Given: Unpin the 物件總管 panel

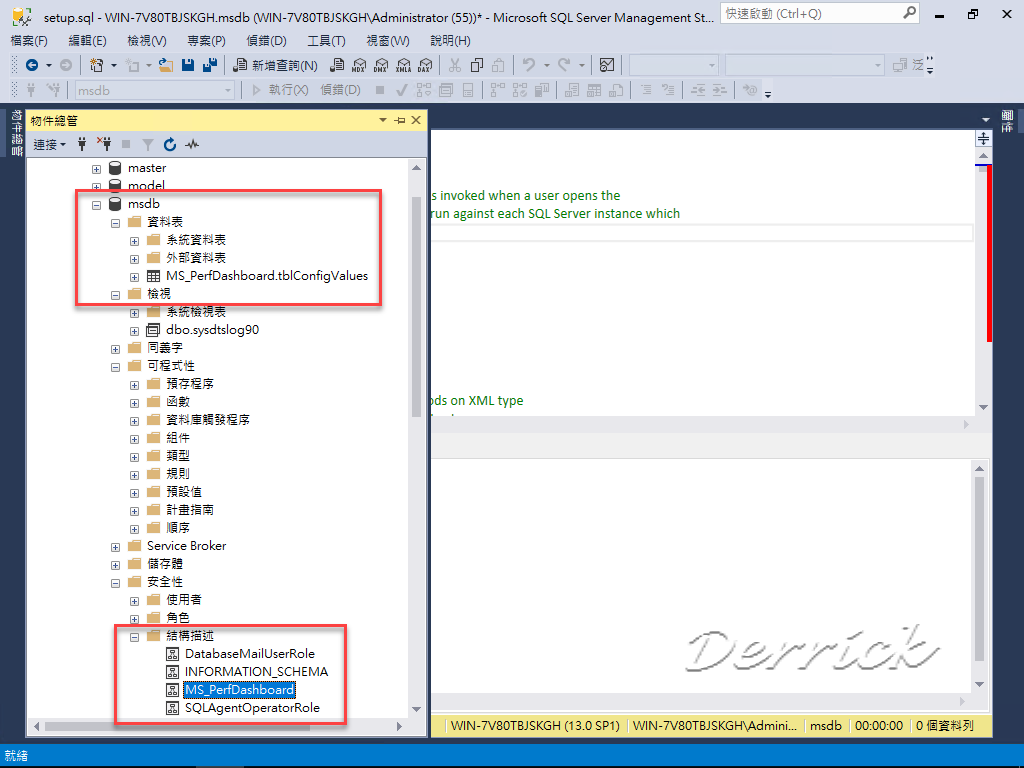Looking at the screenshot, I should coord(399,119).
